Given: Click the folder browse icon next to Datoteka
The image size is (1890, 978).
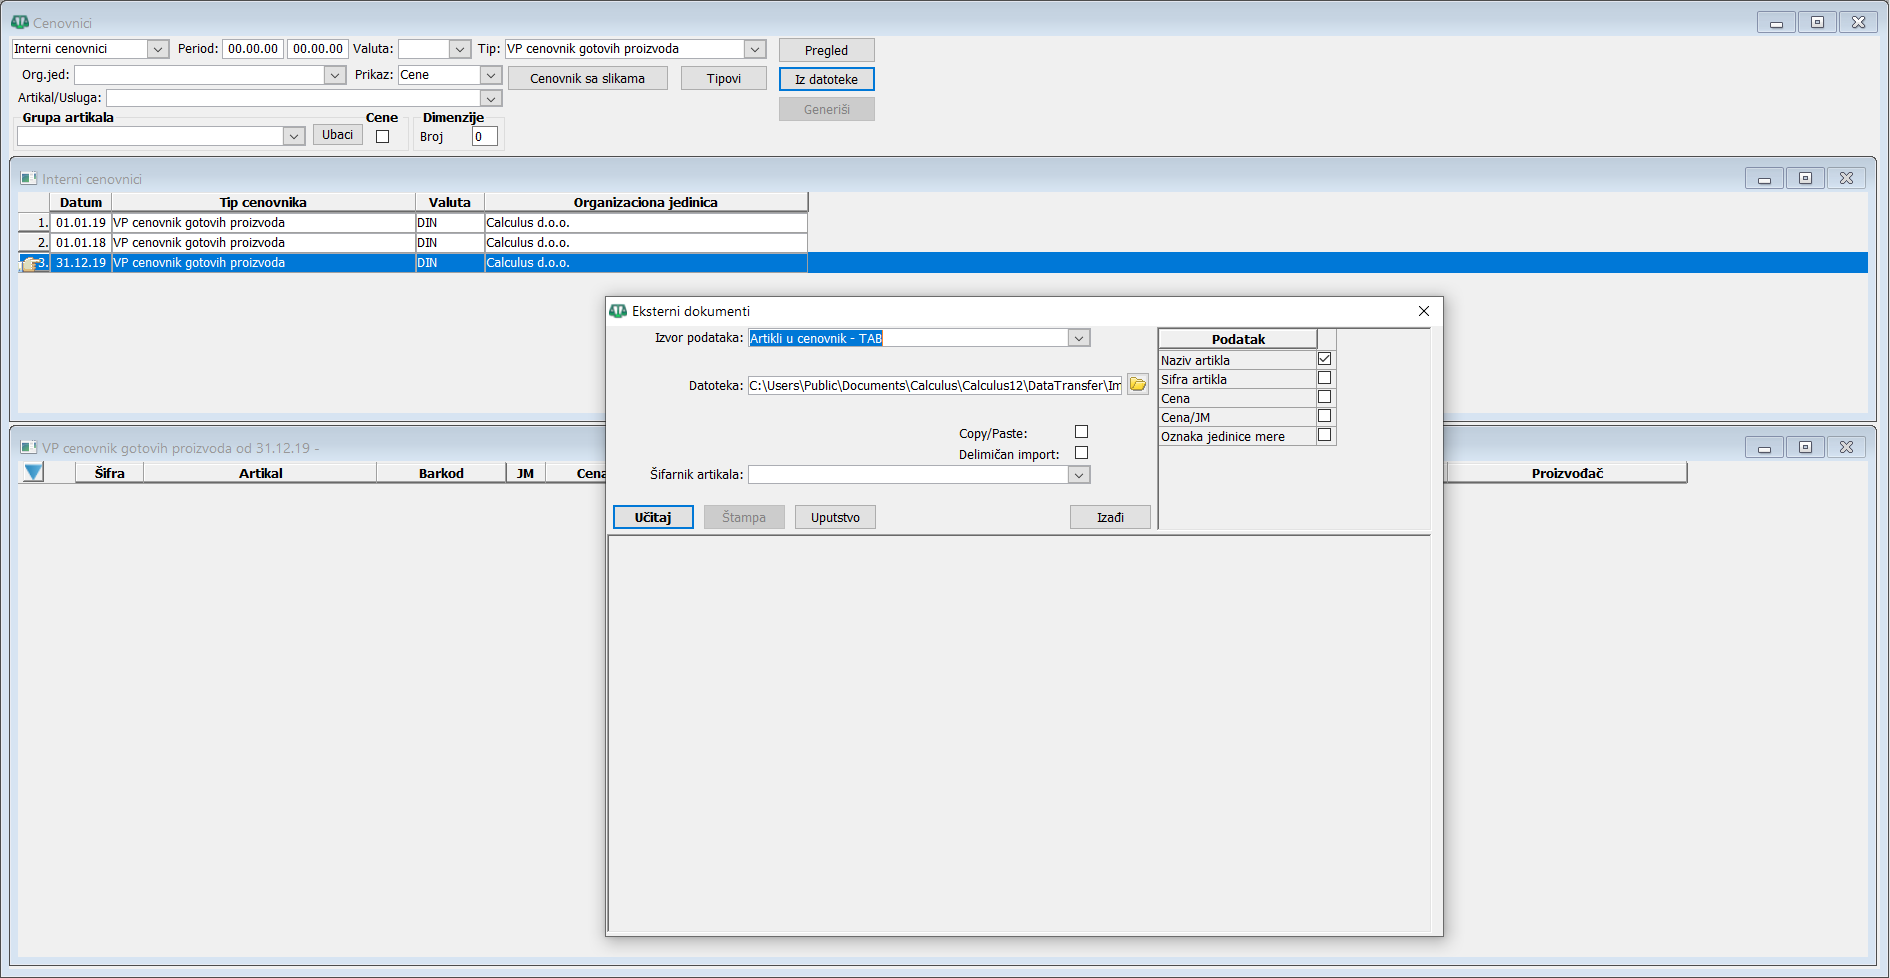Looking at the screenshot, I should [1137, 385].
